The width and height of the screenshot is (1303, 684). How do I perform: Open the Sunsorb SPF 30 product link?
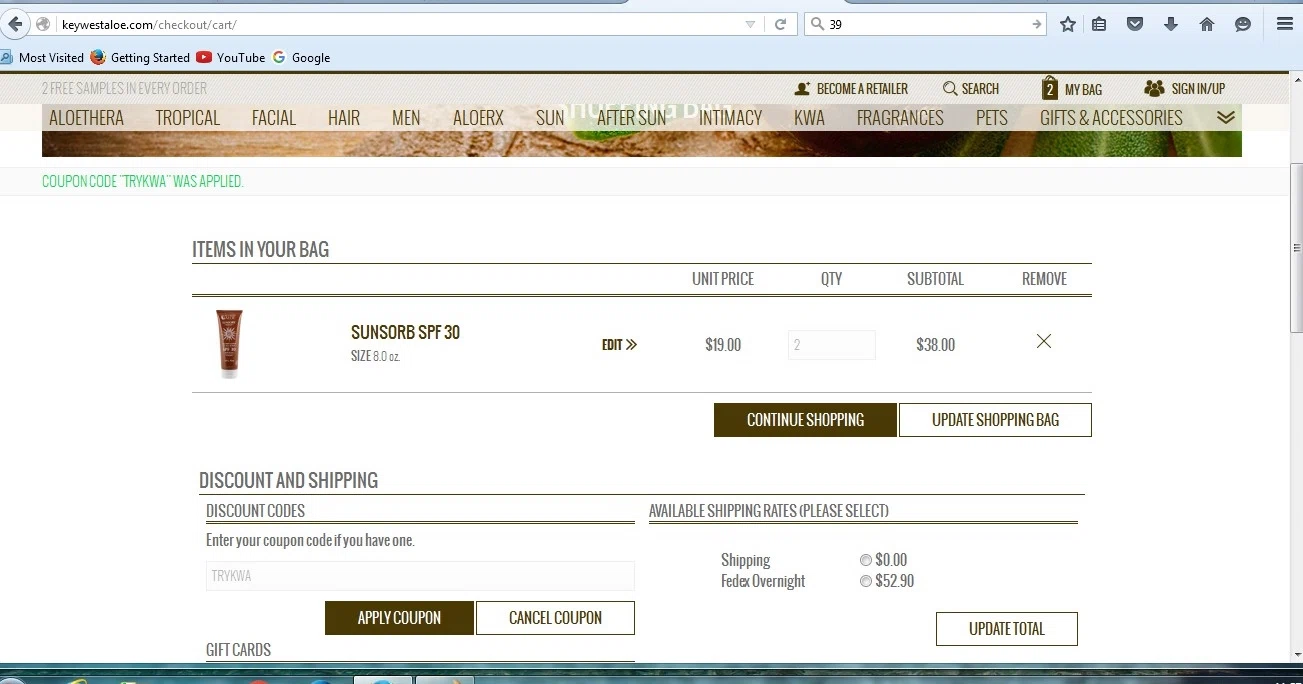coord(405,333)
